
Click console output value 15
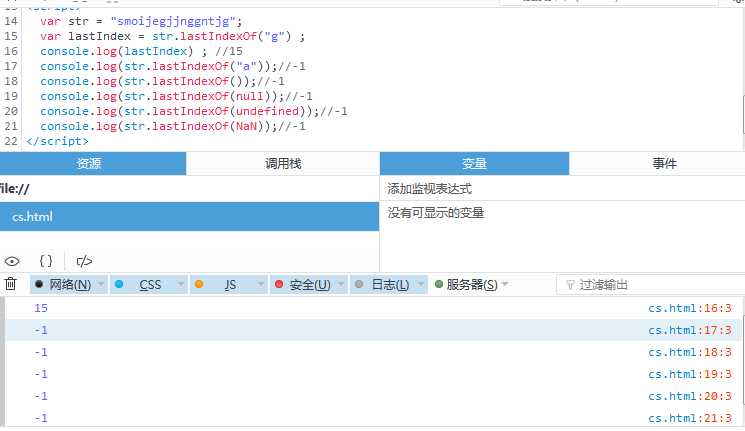41,308
